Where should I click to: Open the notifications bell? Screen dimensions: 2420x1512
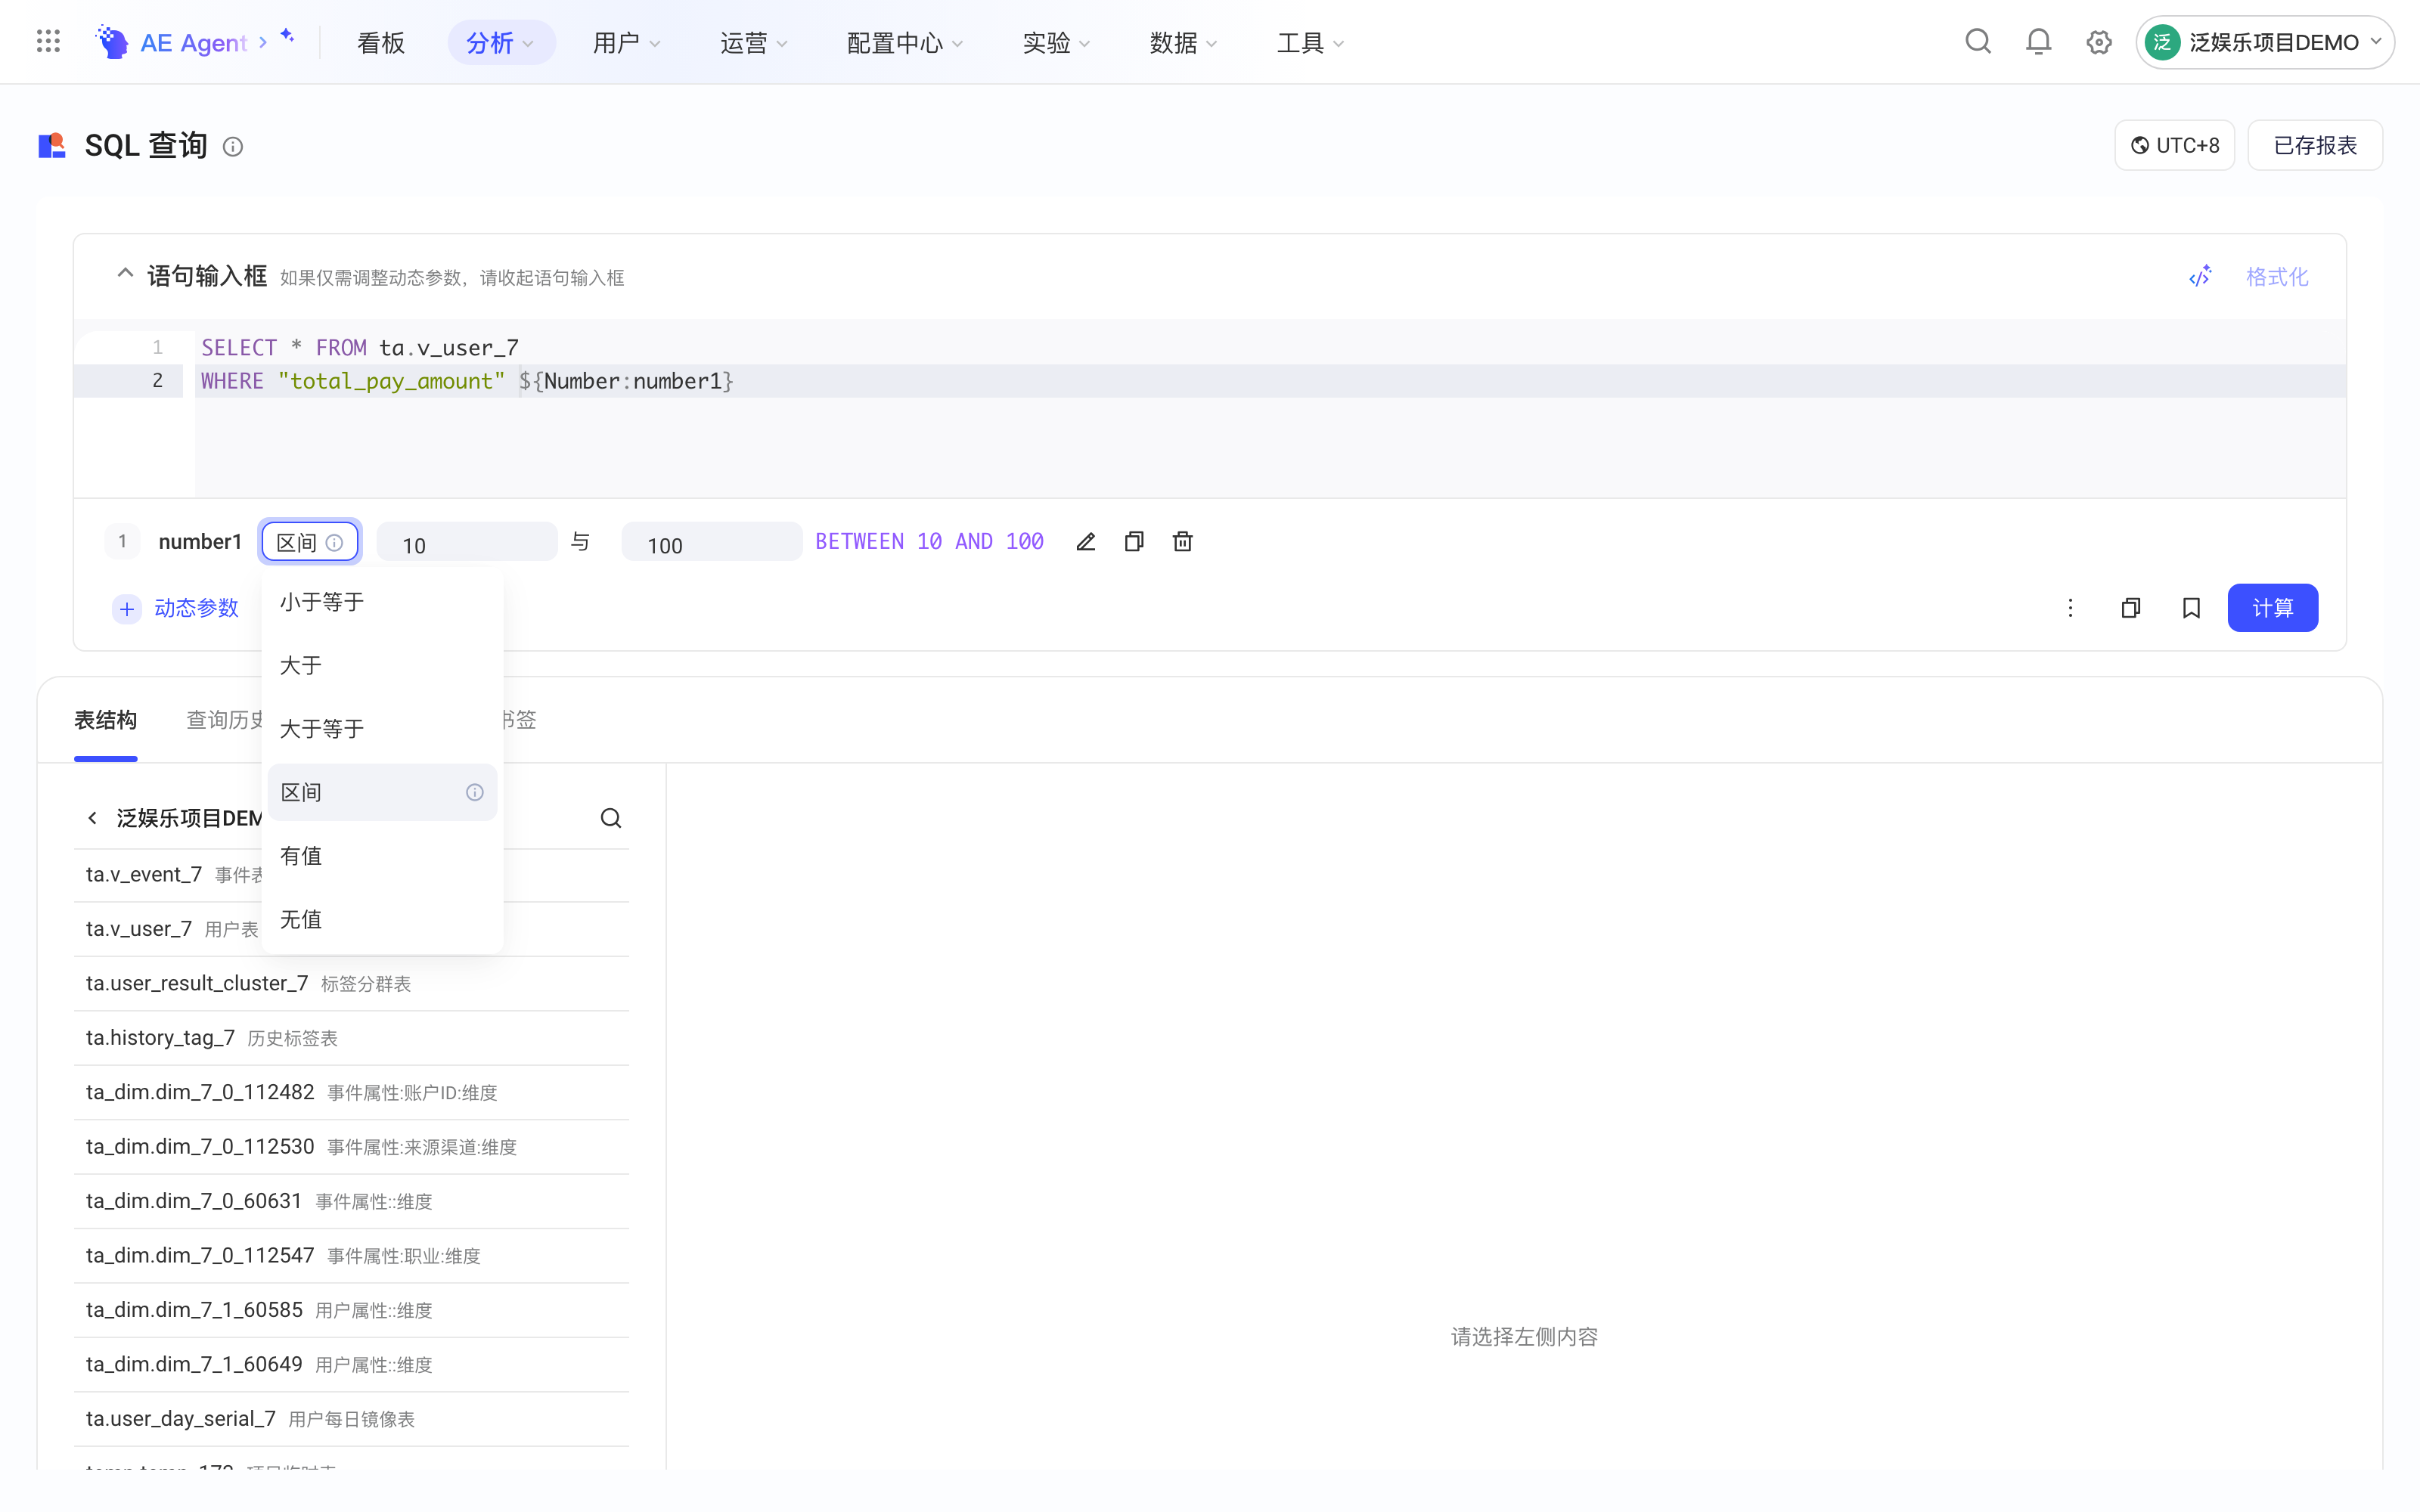2038,41
